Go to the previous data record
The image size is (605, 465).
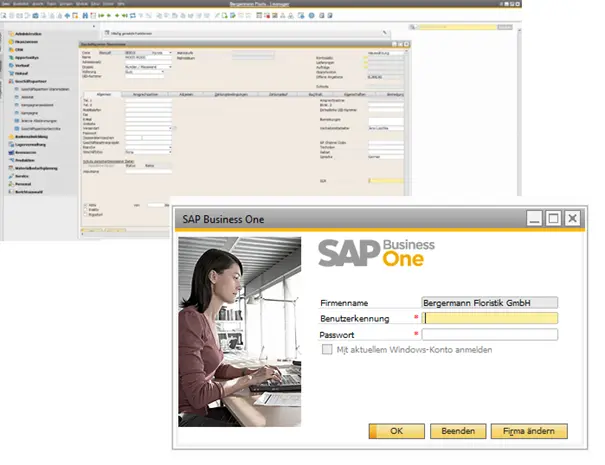[109, 15]
